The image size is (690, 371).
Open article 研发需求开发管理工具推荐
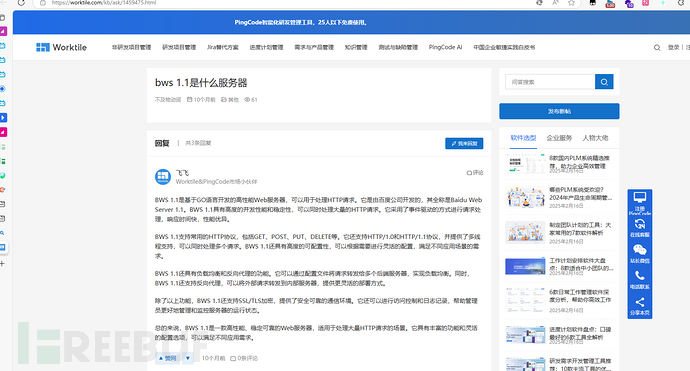(x=580, y=364)
